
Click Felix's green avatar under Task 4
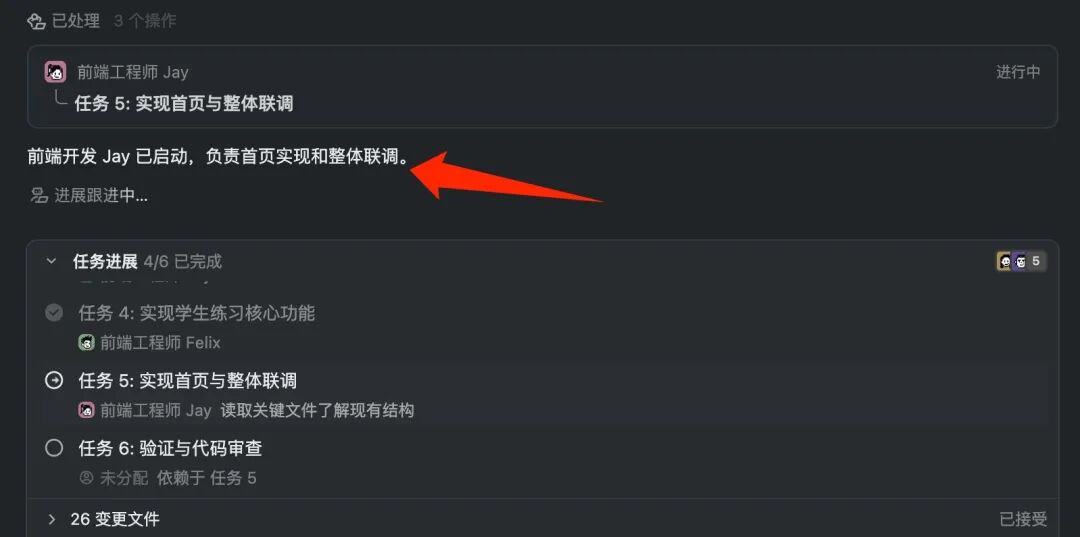pyautogui.click(x=86, y=342)
